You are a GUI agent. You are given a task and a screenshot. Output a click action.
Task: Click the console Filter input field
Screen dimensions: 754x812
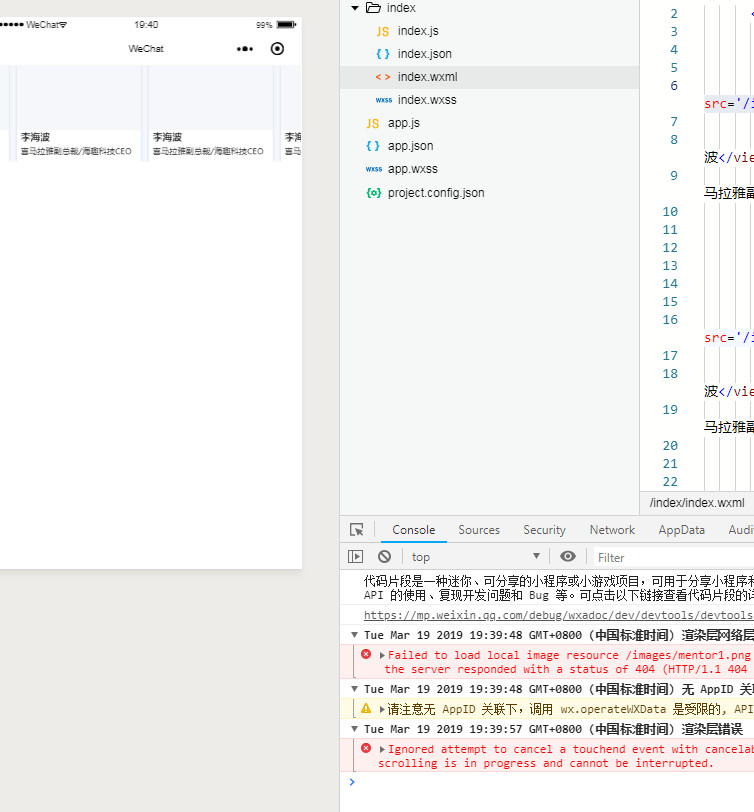(670, 557)
